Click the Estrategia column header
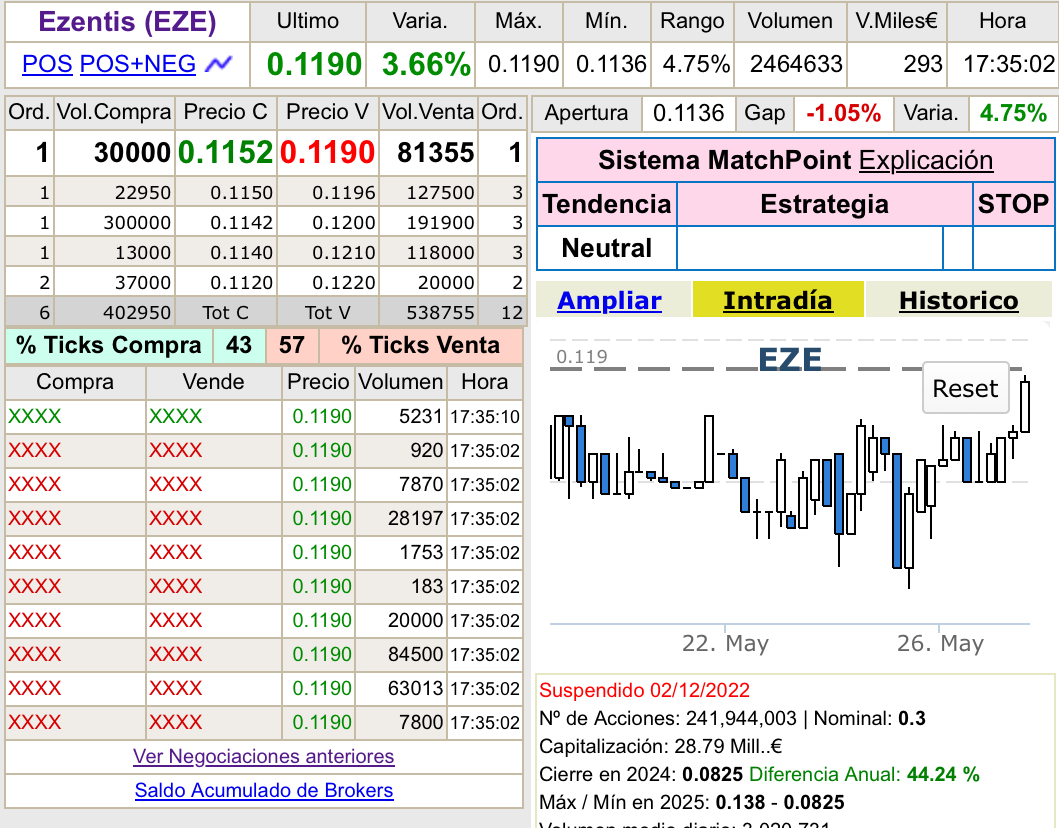Viewport: 1059px width, 828px height. pyautogui.click(x=824, y=204)
